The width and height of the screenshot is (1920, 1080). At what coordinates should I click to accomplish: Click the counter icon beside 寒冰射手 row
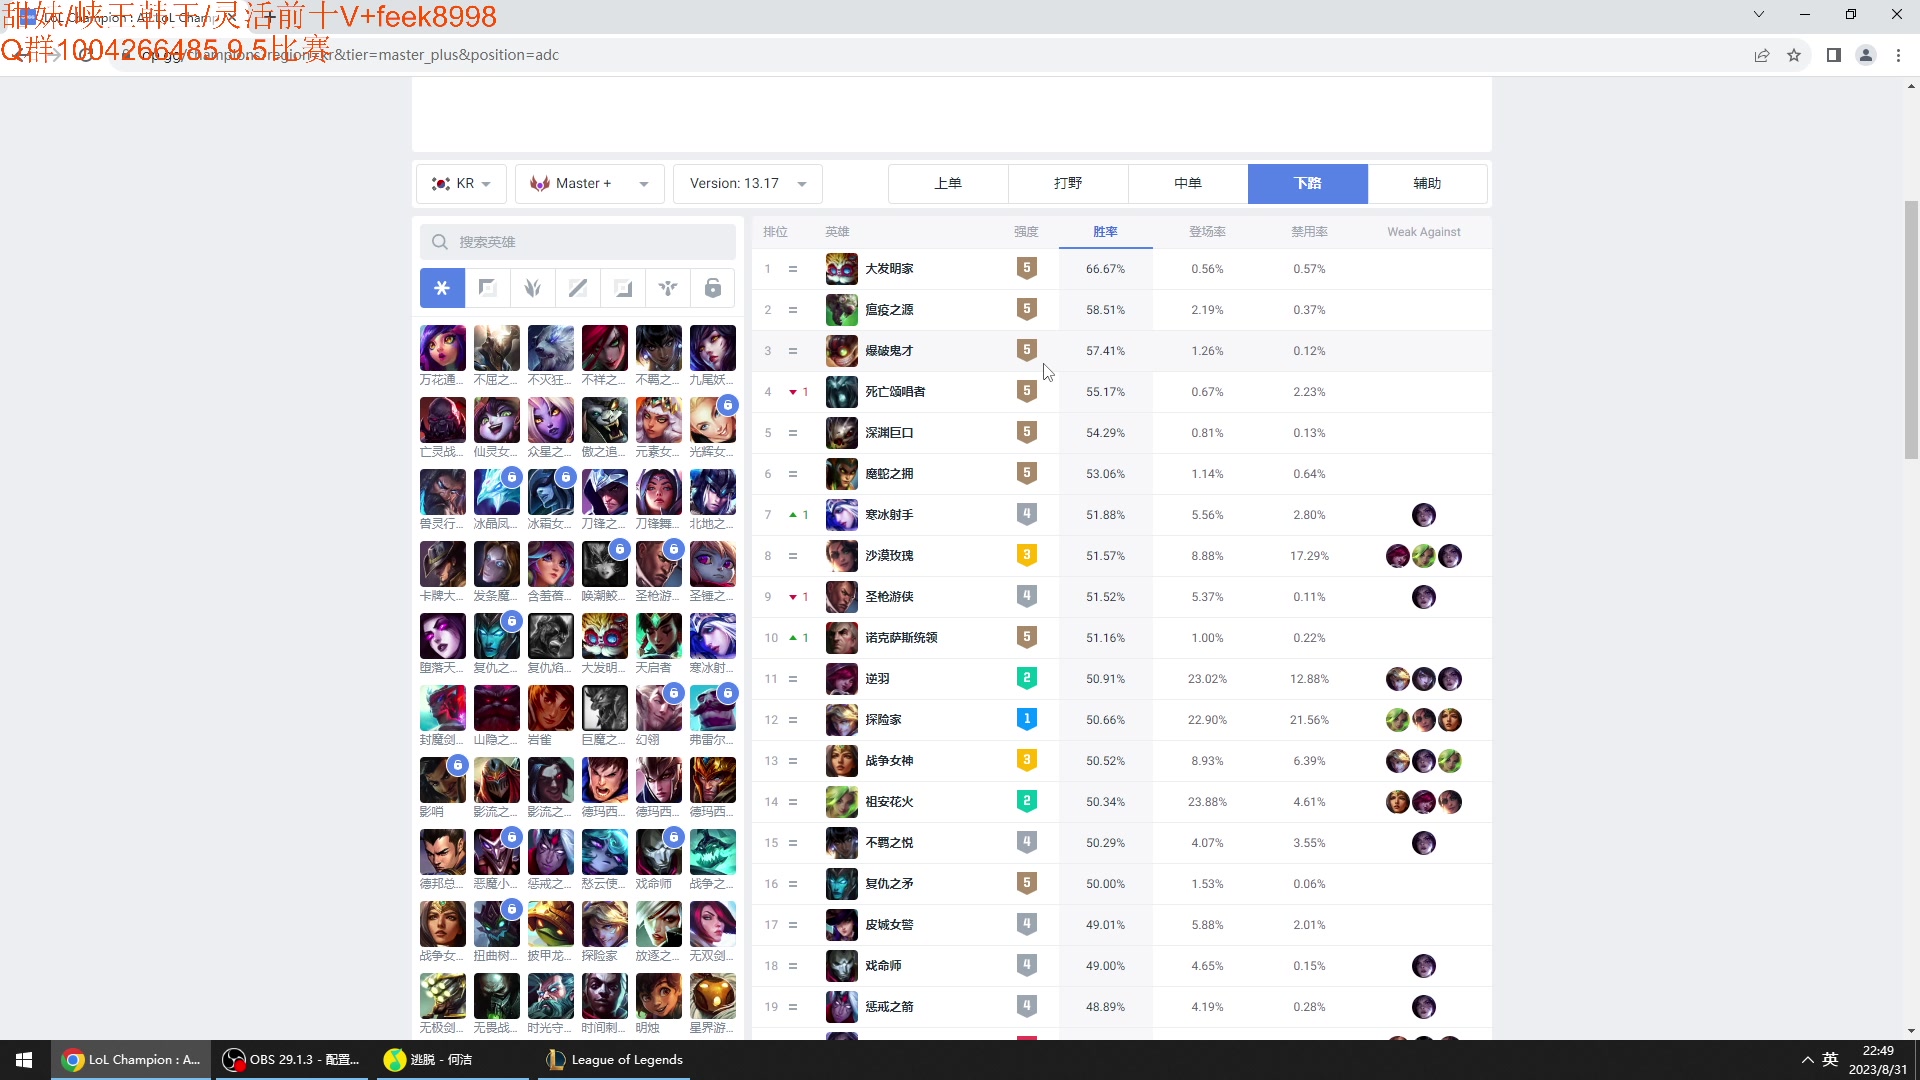[x=1424, y=515]
